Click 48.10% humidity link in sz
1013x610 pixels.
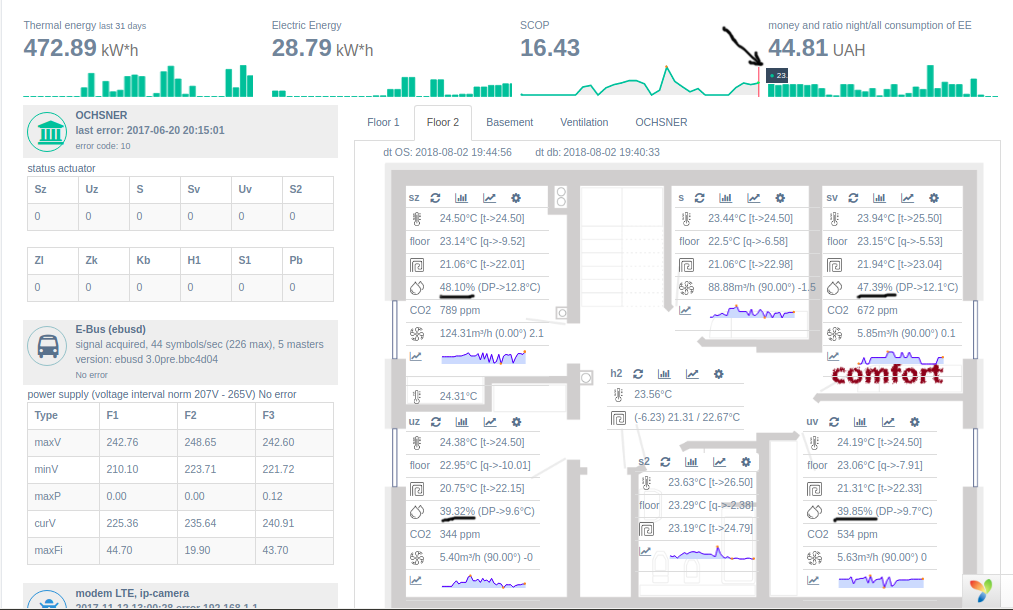click(x=457, y=287)
